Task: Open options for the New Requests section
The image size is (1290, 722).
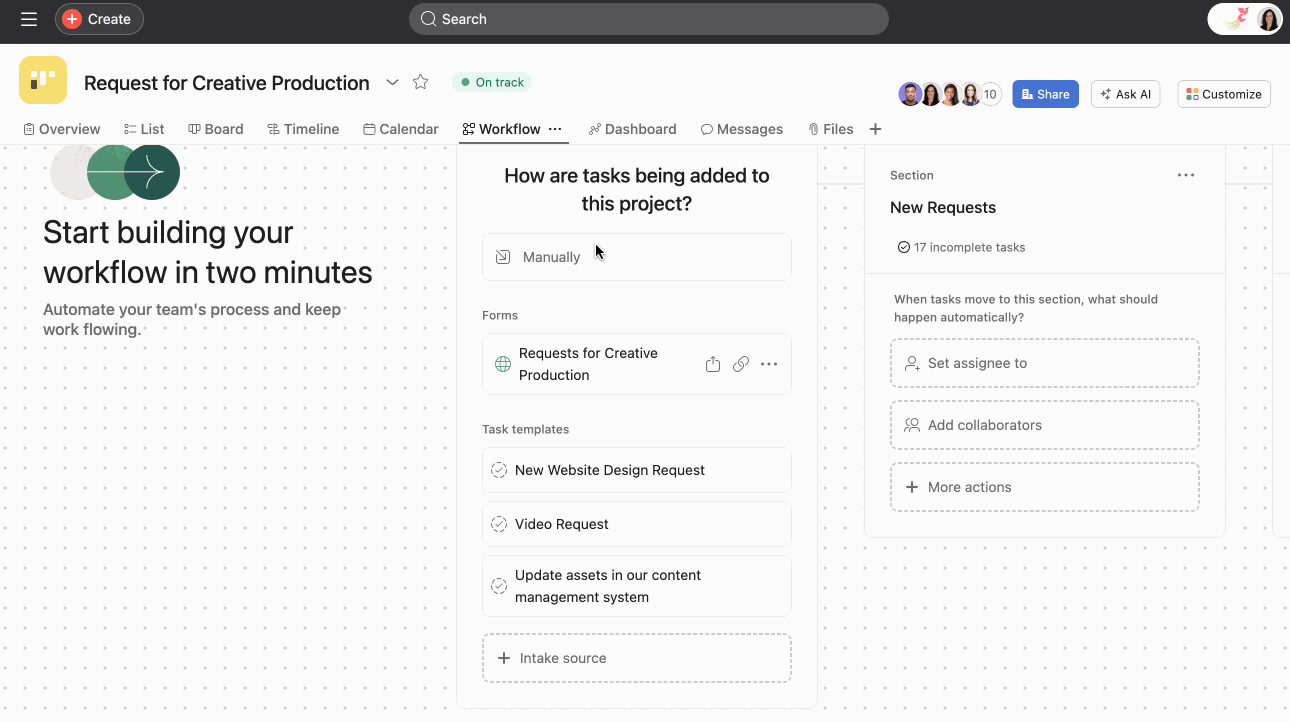Action: coord(1186,175)
